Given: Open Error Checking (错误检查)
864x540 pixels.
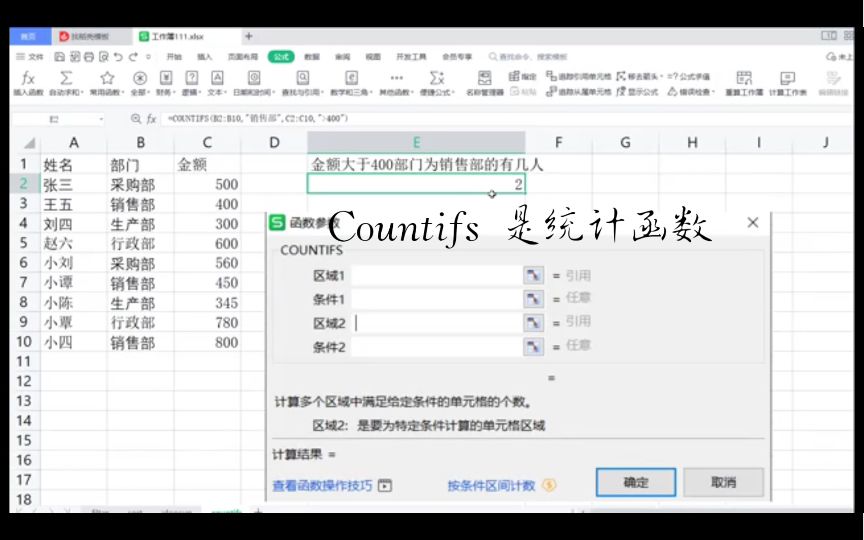Looking at the screenshot, I should [692, 91].
